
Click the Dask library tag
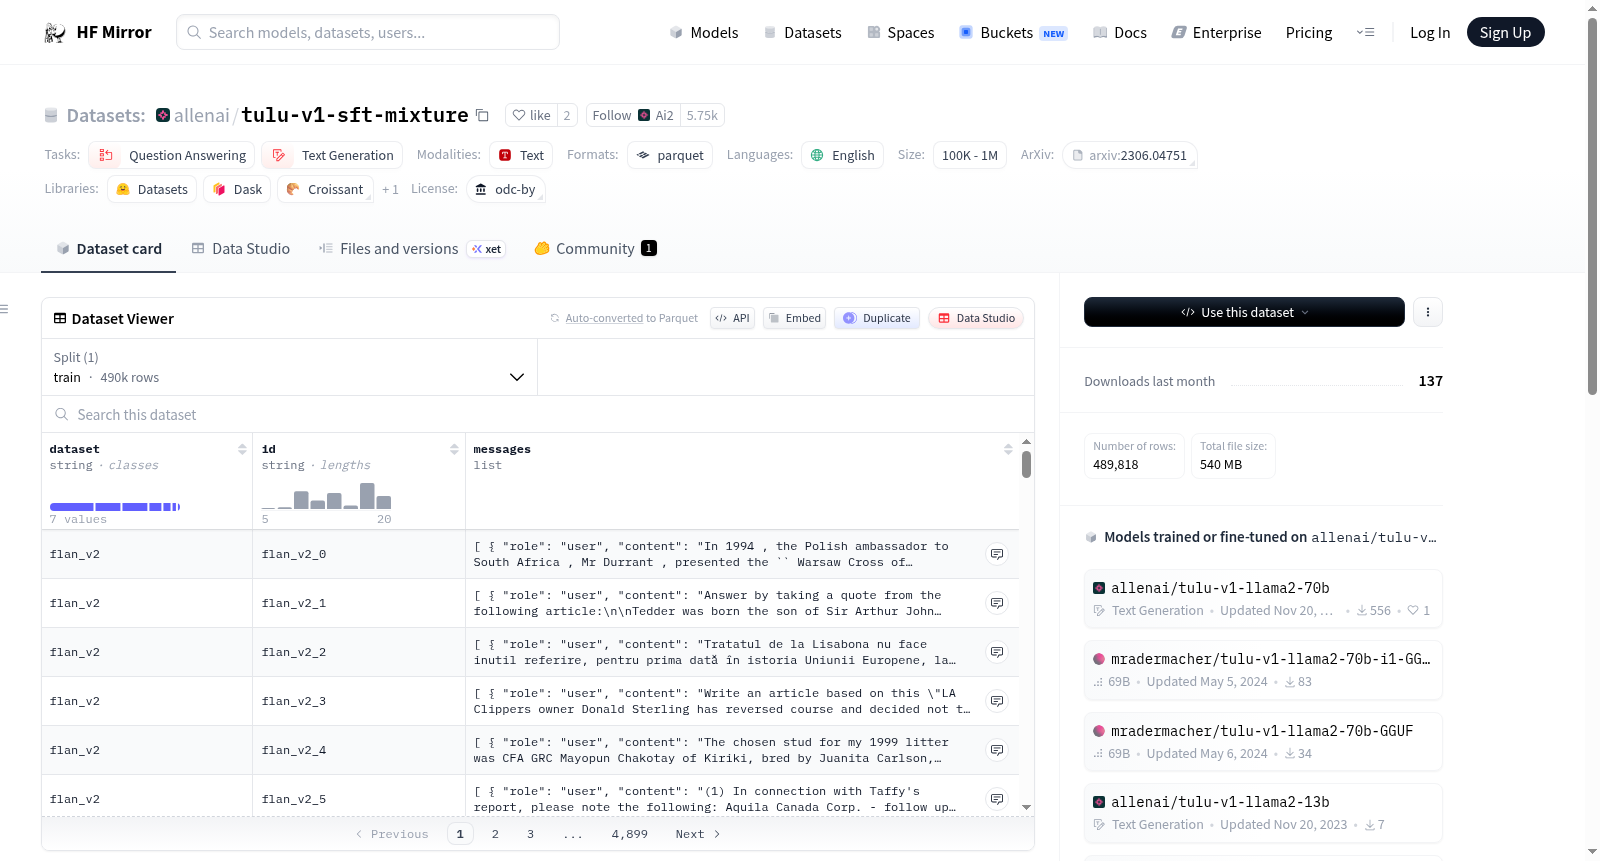click(x=238, y=189)
